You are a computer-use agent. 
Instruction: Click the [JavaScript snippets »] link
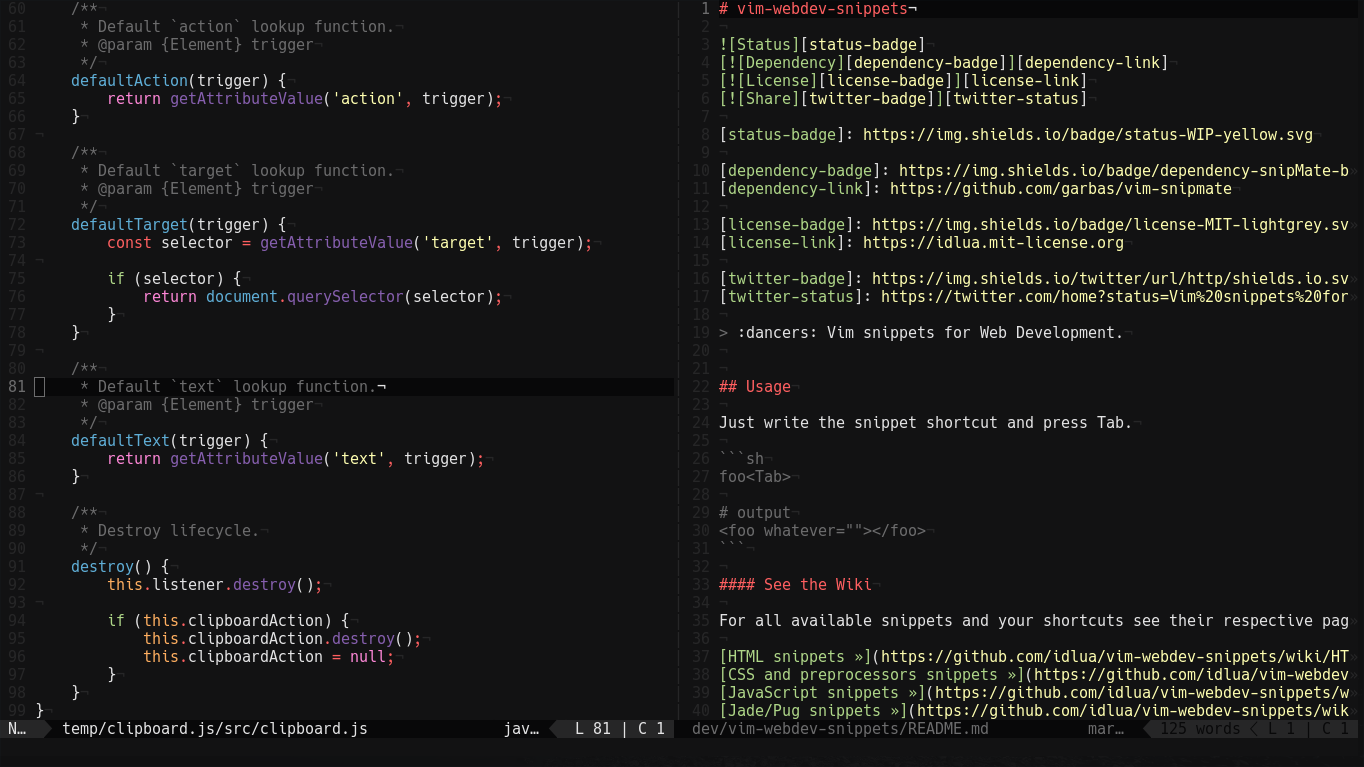tap(822, 692)
